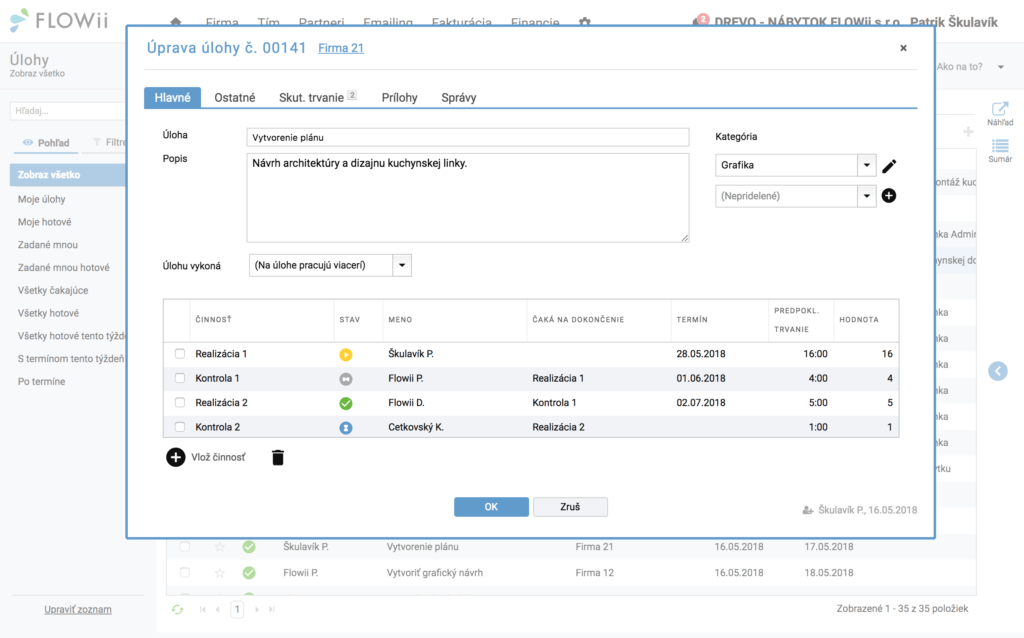Open the Firma 21 link
Screen dimensions: 1024x638
coord(341,48)
